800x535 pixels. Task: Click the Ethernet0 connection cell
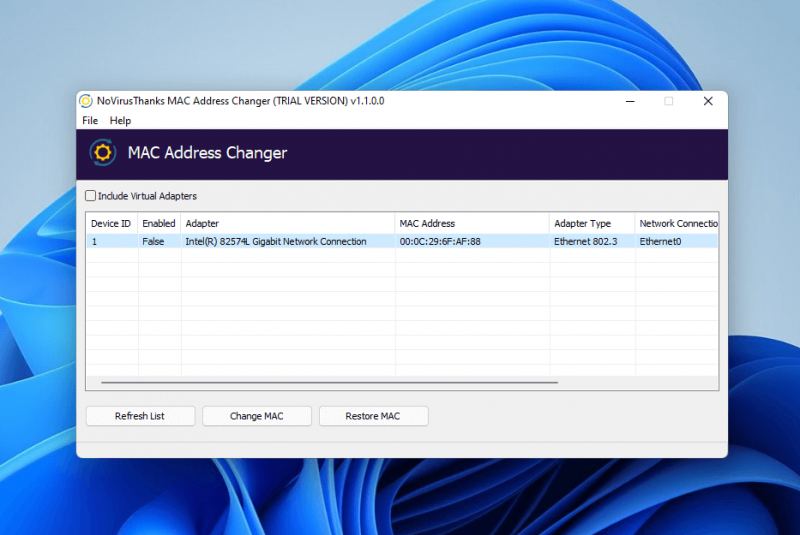tap(660, 242)
